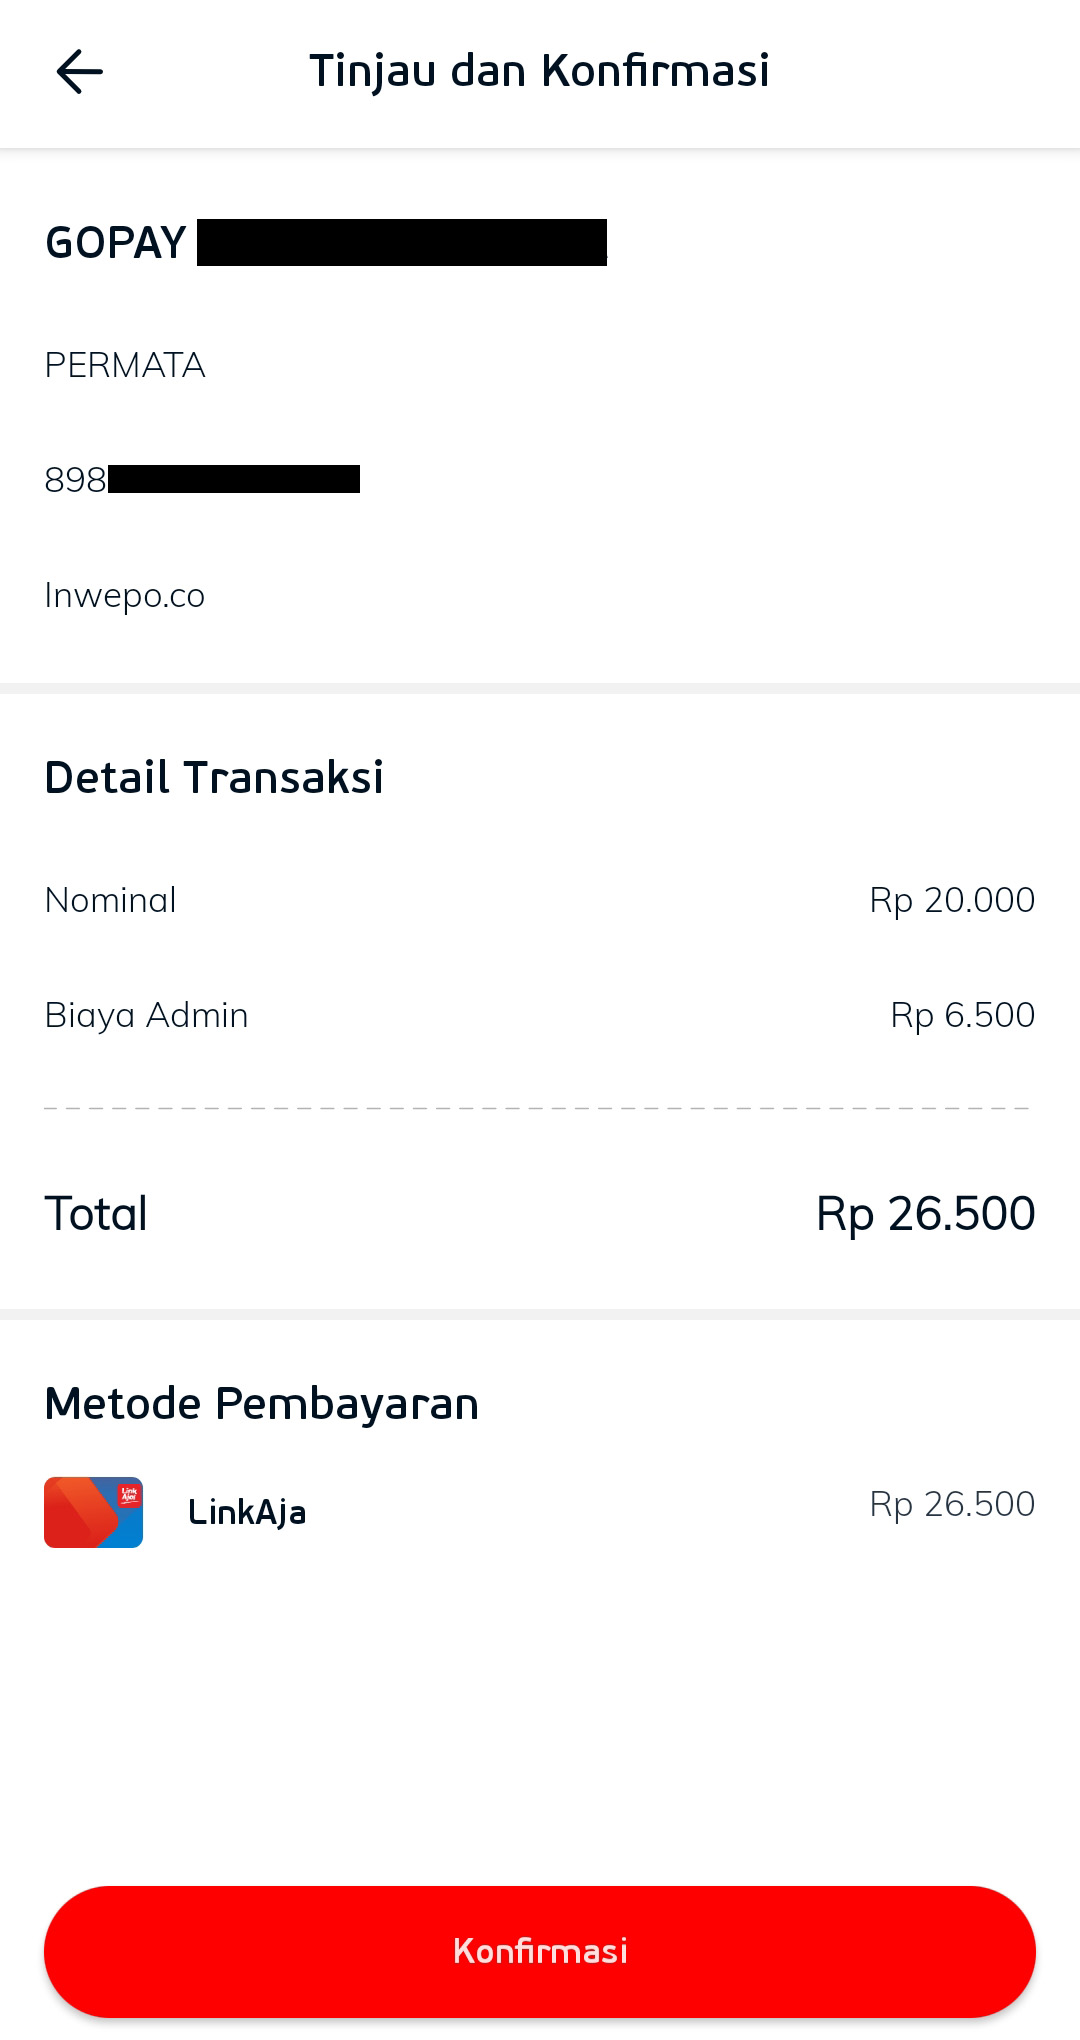Tap the LinkAja Rp 26.500 payment amount
The width and height of the screenshot is (1080, 2040).
(952, 1504)
